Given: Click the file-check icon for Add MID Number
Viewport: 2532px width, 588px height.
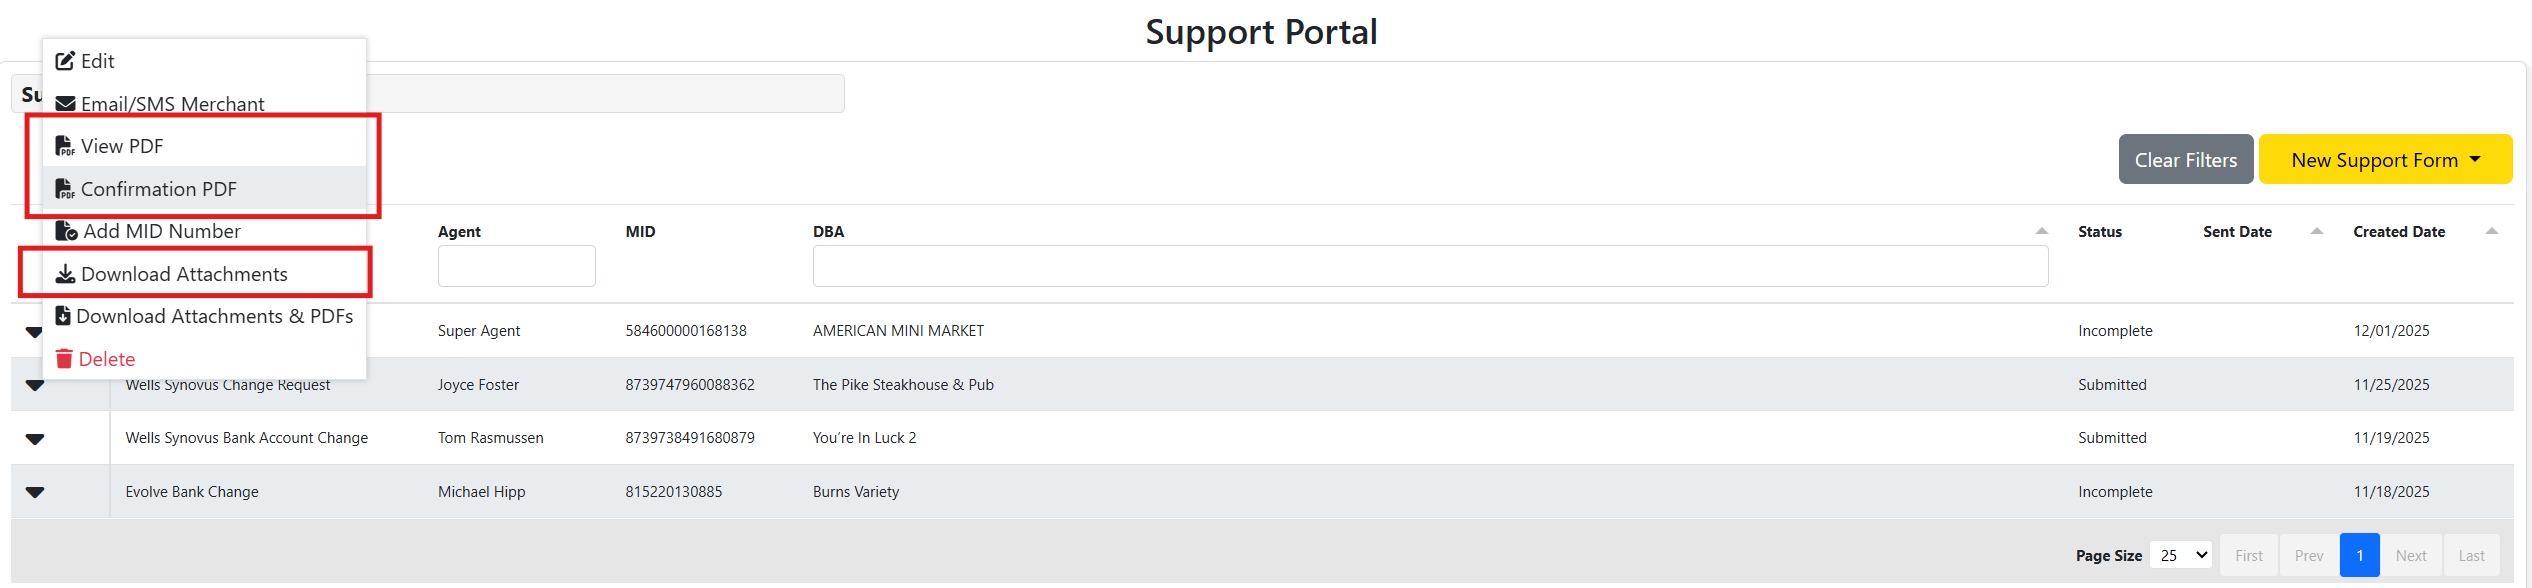Looking at the screenshot, I should click(66, 231).
